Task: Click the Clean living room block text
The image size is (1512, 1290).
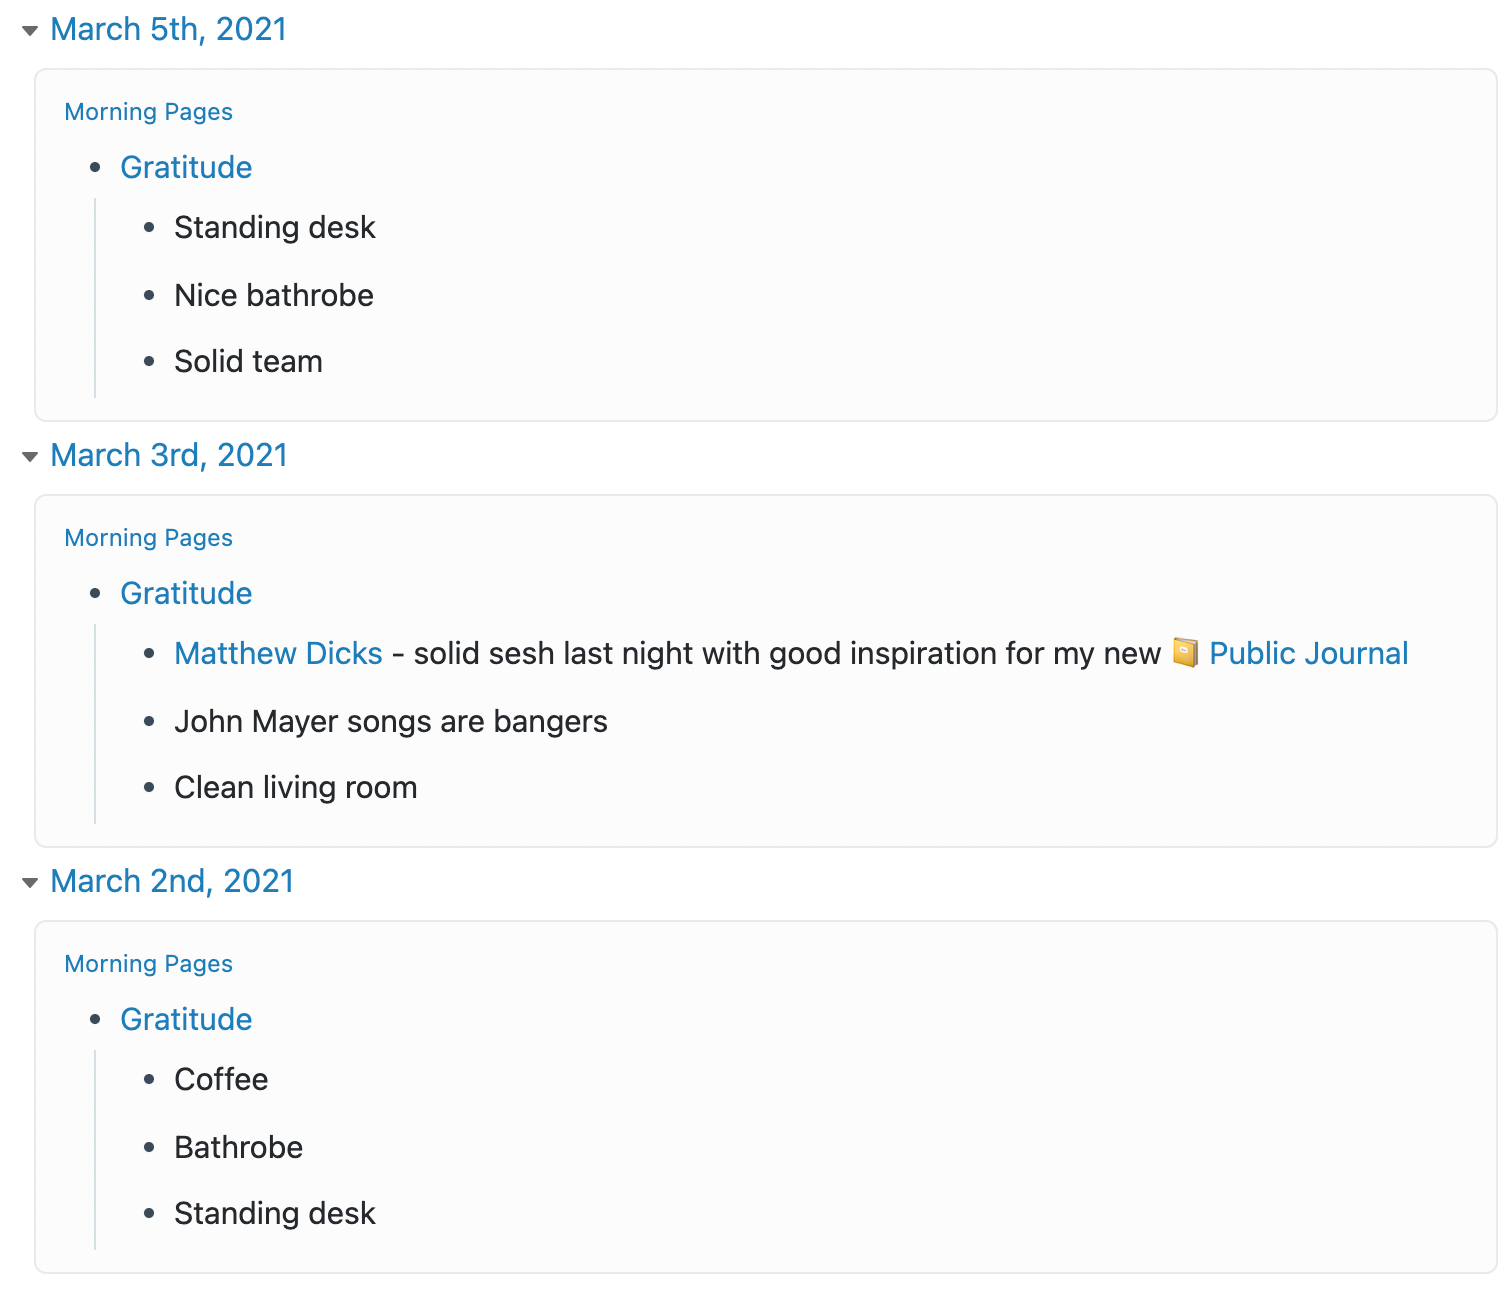Action: [295, 787]
